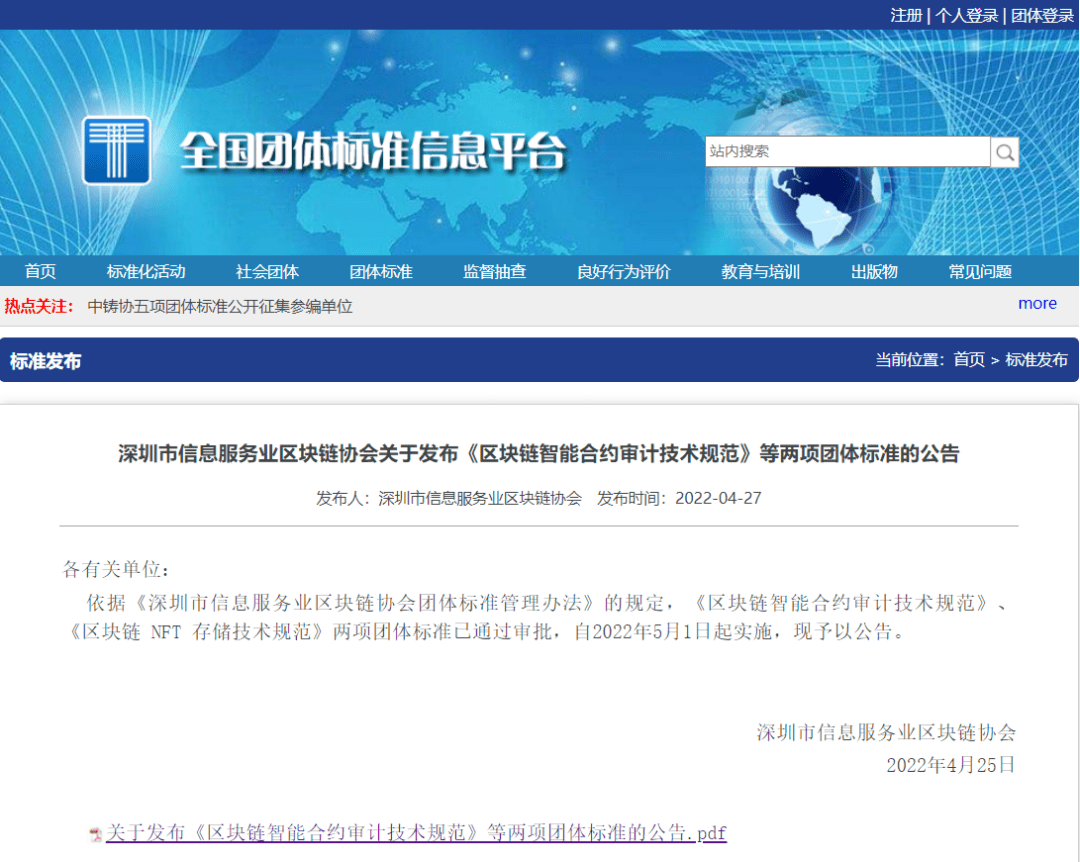Open the 出版物 menu item
This screenshot has width=1080, height=862.
[x=874, y=271]
